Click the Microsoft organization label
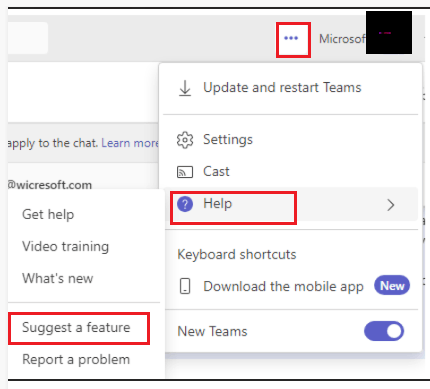Screen dimensions: 430x389 pos(342,39)
